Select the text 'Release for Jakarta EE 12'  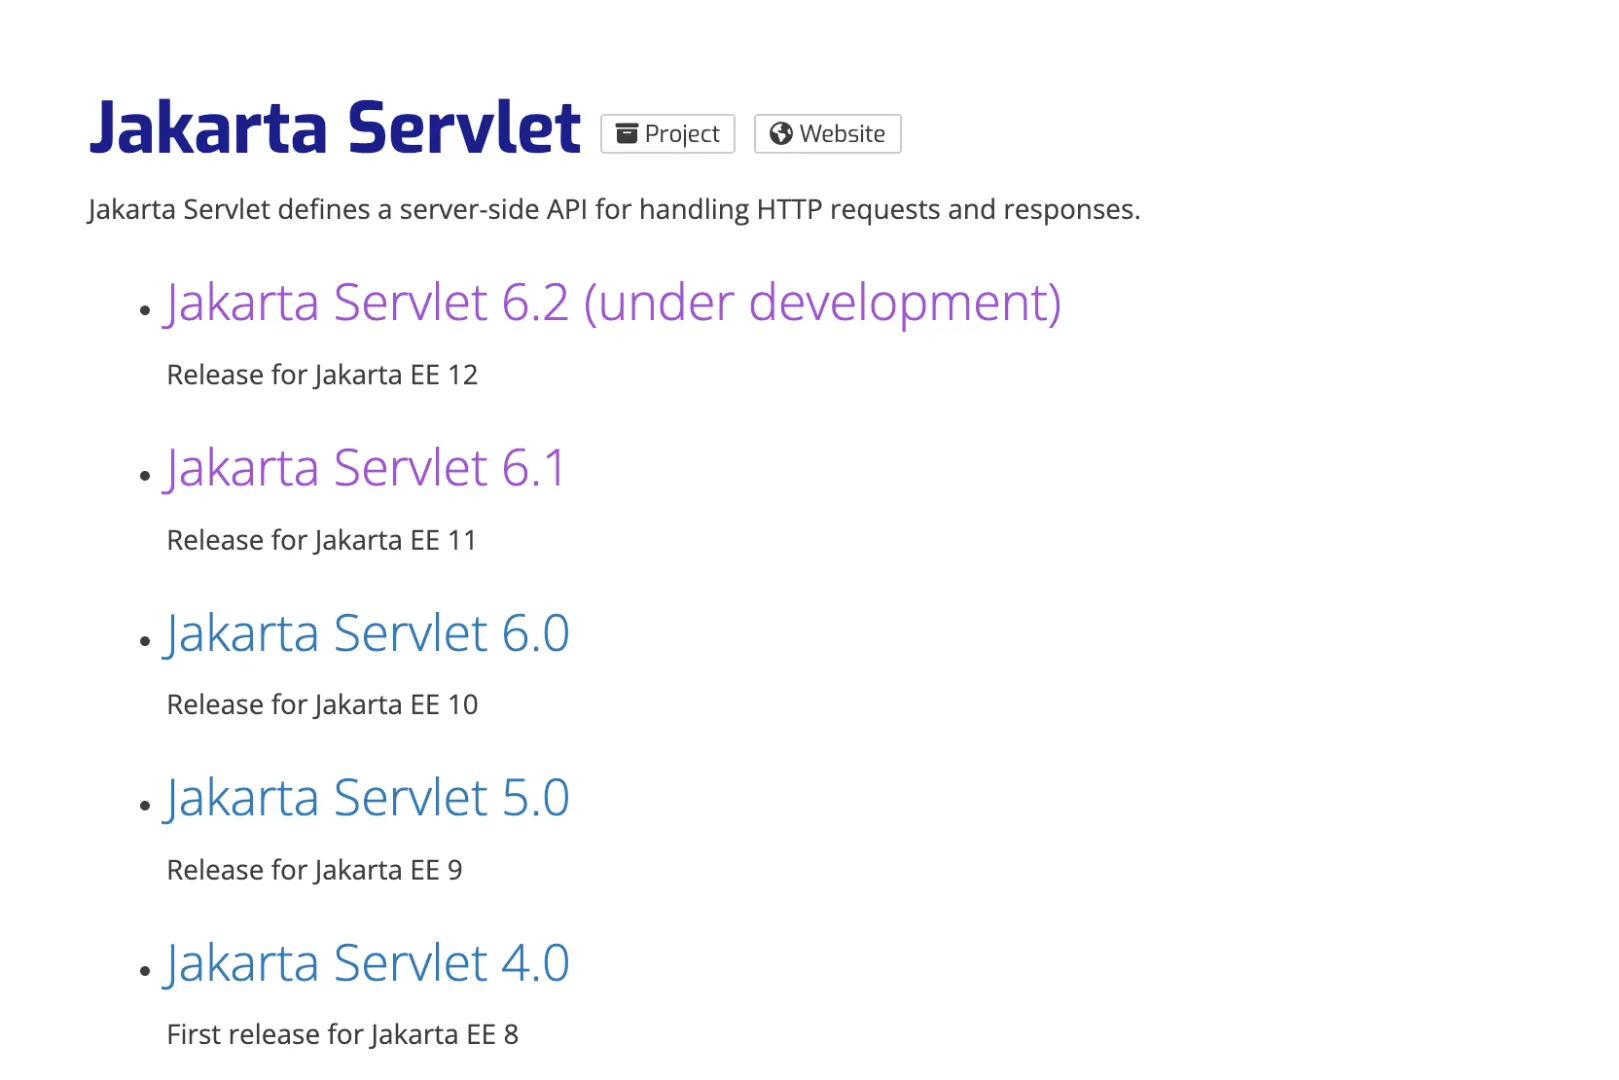point(322,375)
